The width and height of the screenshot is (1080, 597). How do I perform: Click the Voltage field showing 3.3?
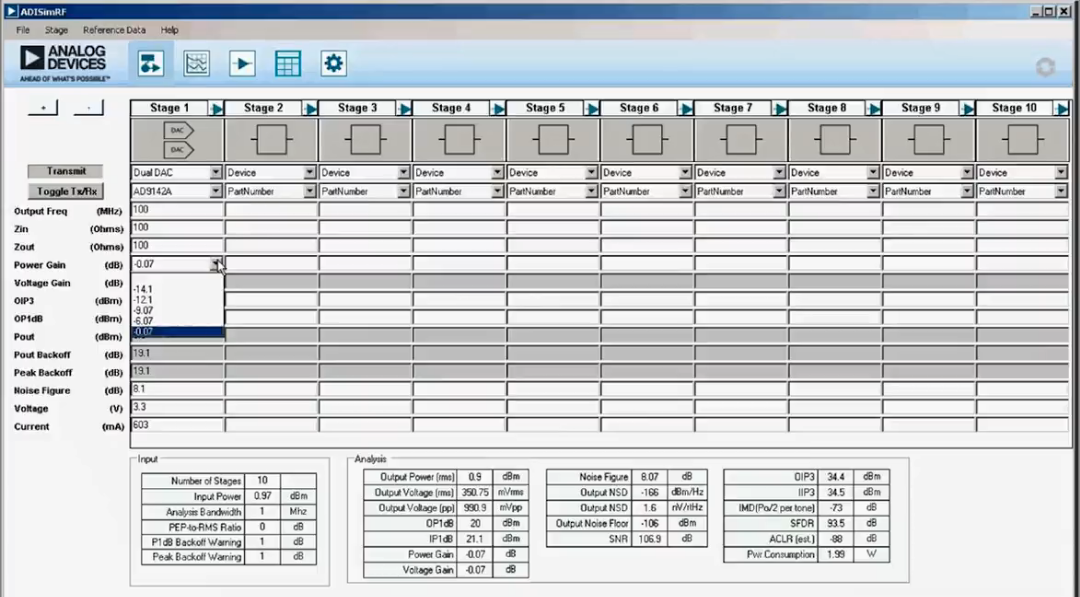177,407
